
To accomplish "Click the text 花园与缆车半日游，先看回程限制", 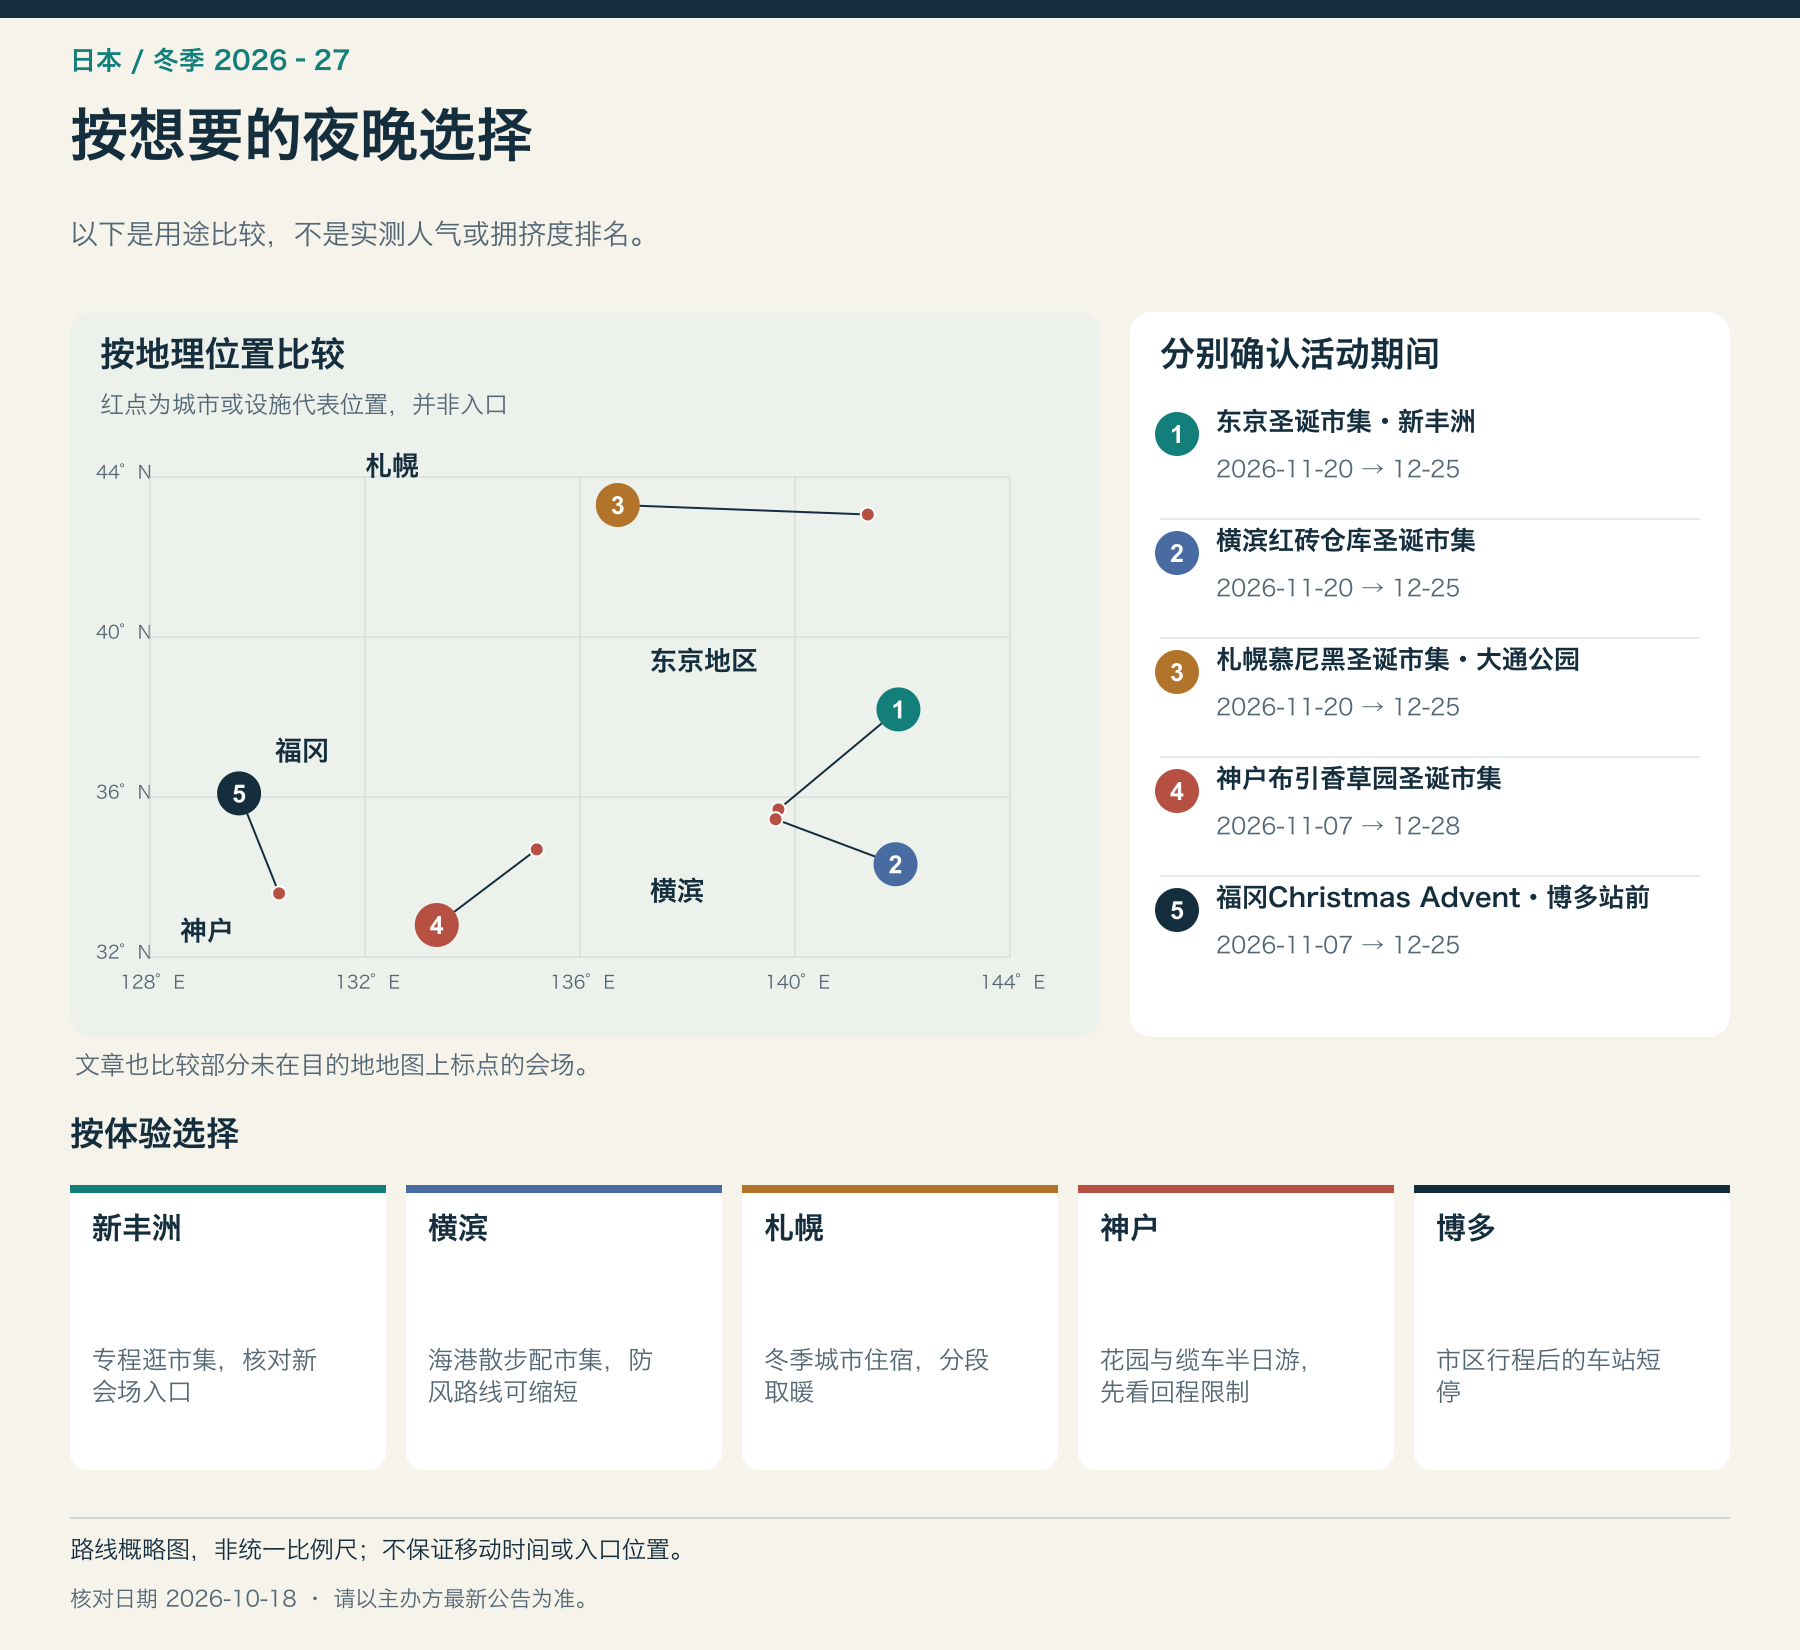I will [1204, 1376].
